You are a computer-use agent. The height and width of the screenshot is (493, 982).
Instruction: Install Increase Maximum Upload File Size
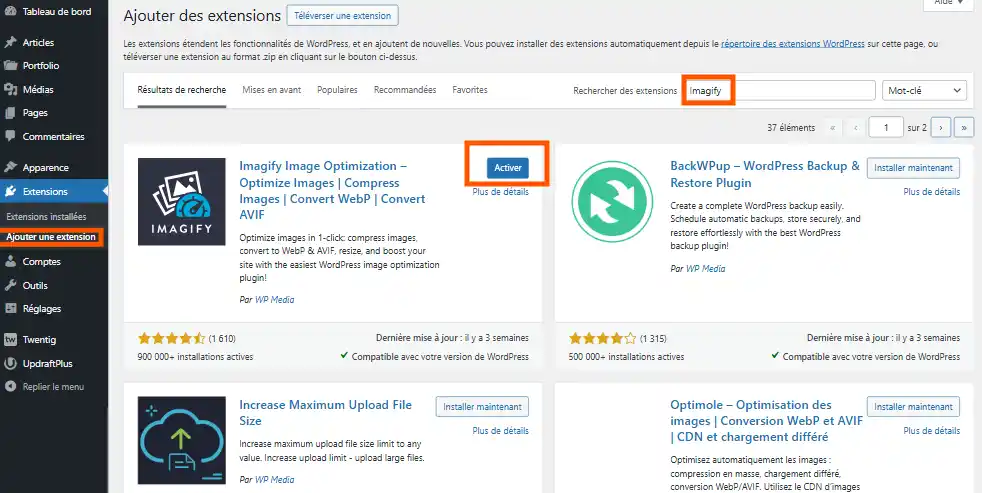(482, 407)
